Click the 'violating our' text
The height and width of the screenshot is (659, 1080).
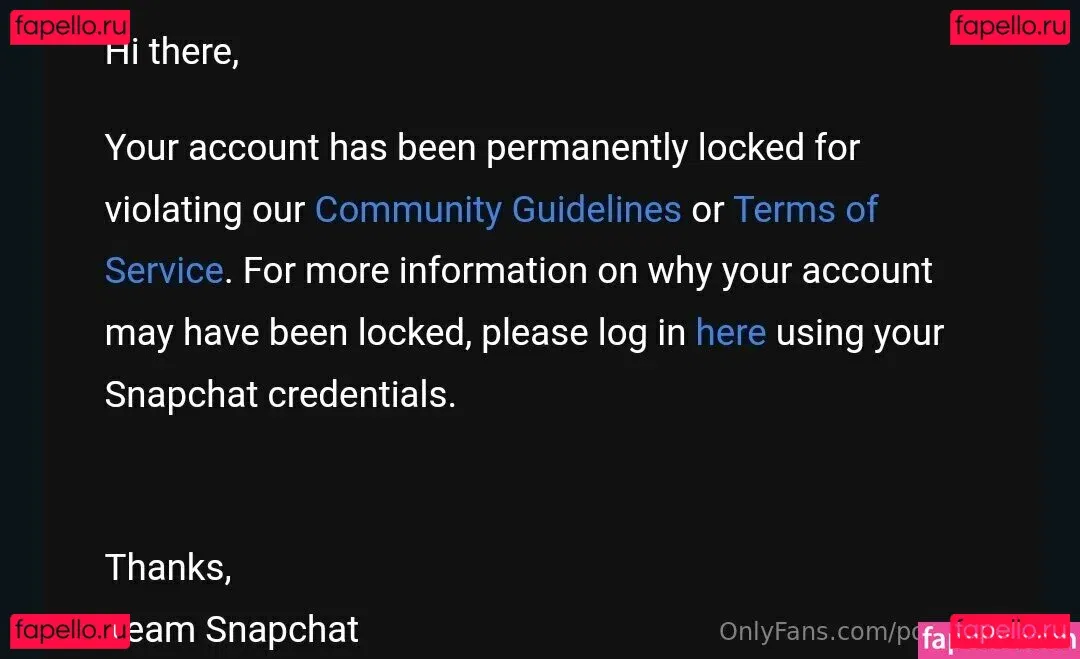pos(204,210)
